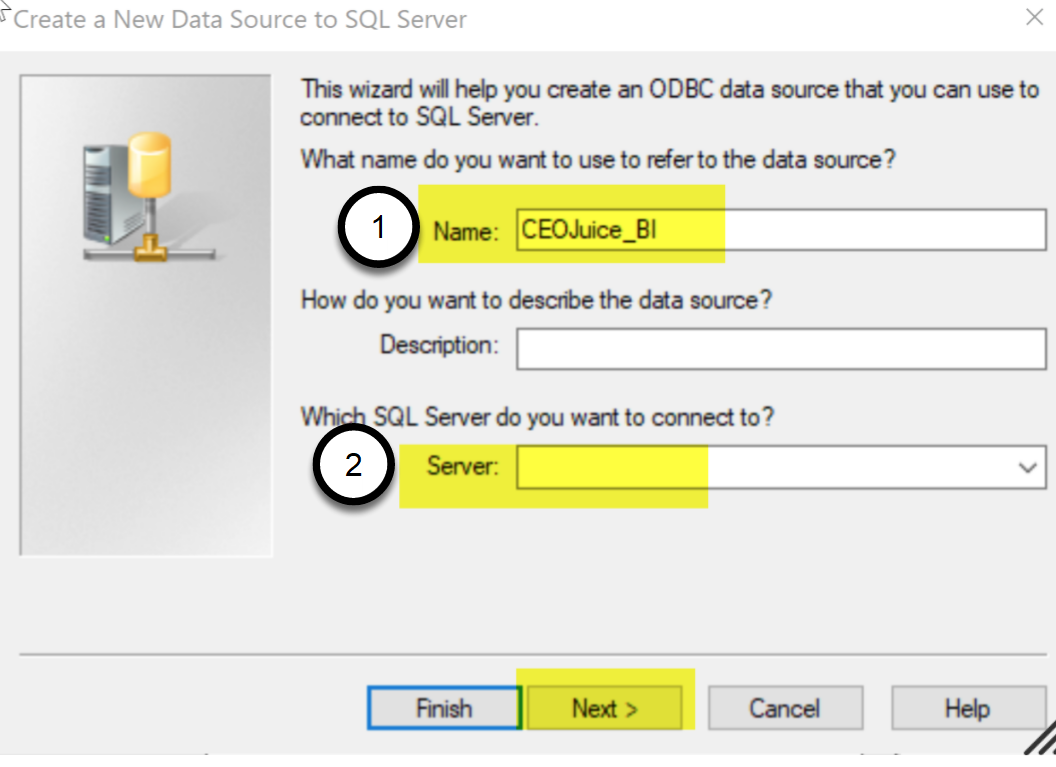The height and width of the screenshot is (767, 1056).
Task: Click the numbered step 2 circle marker
Action: pyautogui.click(x=354, y=465)
